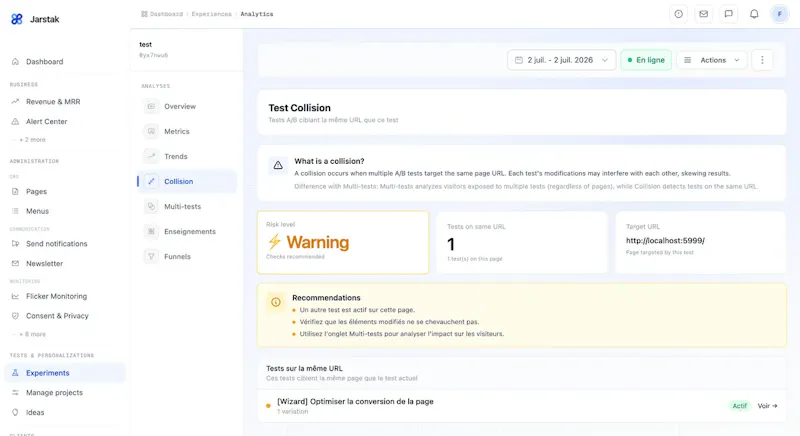Click the 'Tests on same URL' count card

point(522,242)
